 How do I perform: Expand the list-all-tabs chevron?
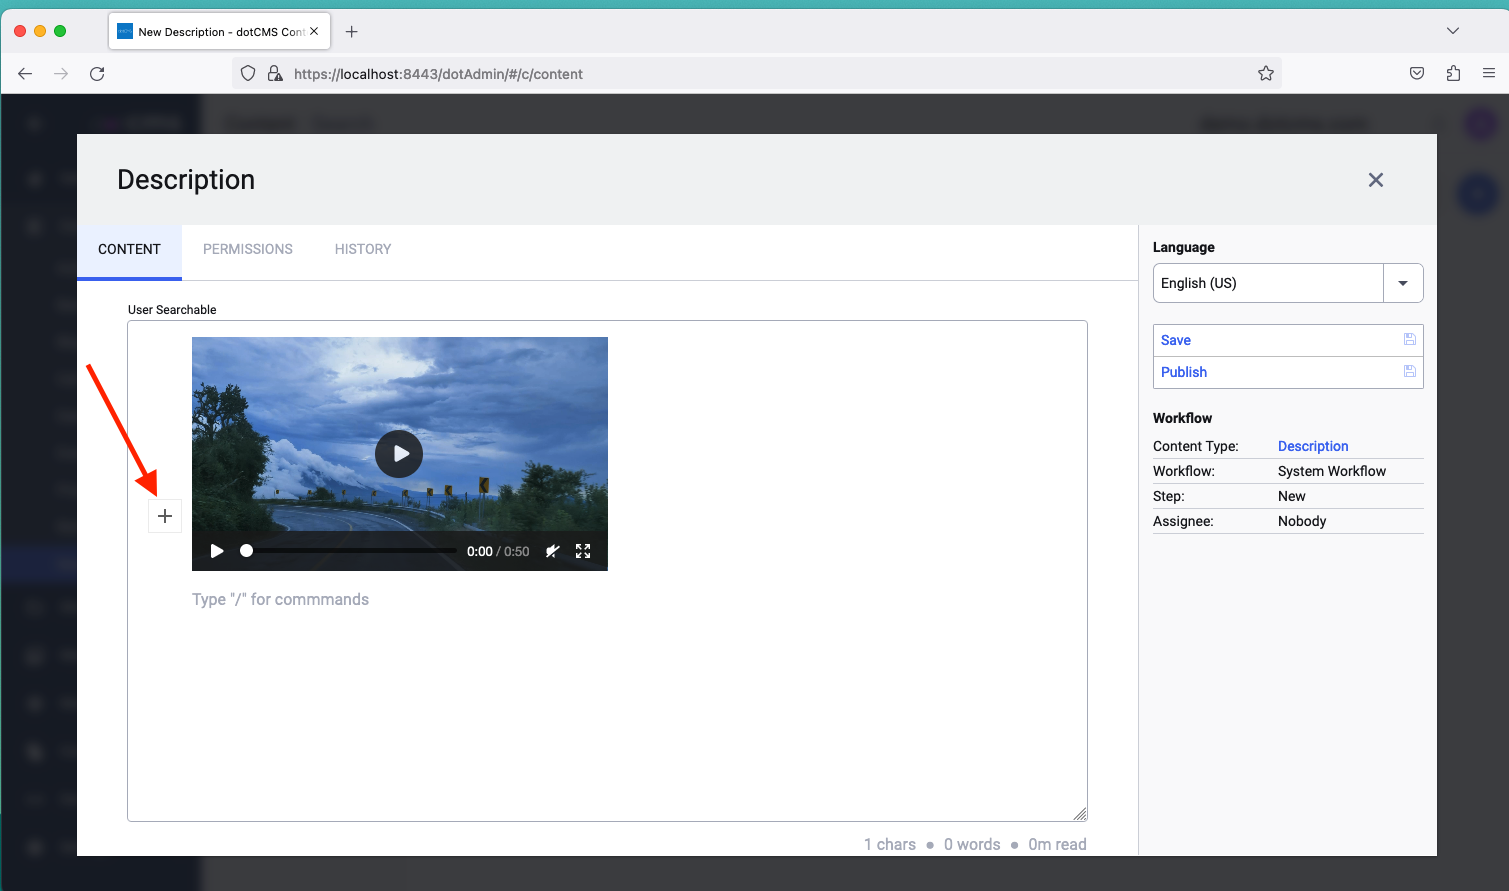pos(1453,31)
